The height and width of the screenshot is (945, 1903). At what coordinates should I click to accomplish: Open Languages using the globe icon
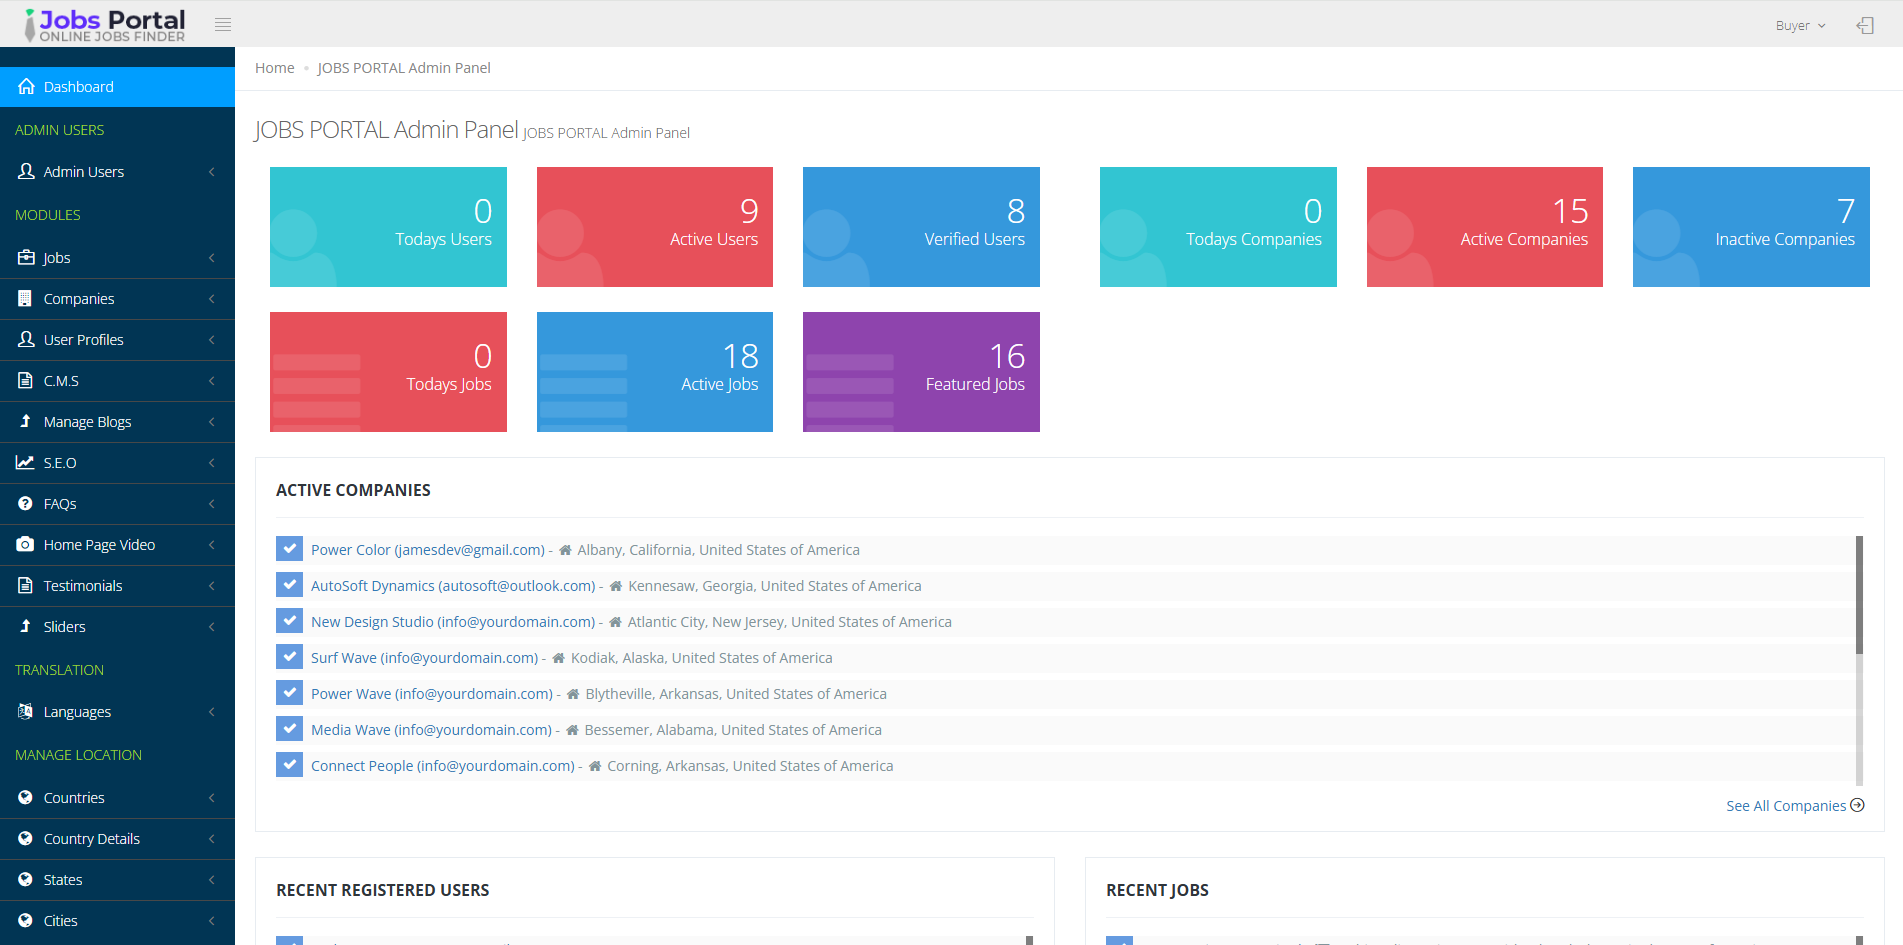(x=26, y=711)
